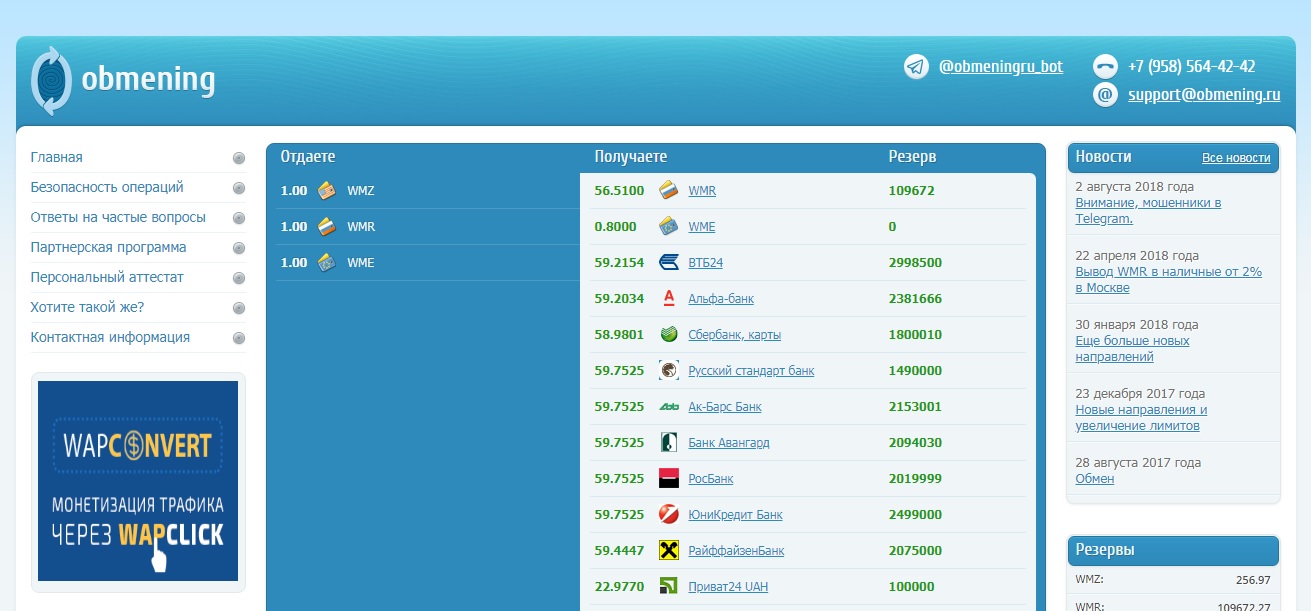1311x611 pixels.
Task: Click the WapConvert advertisement banner
Action: point(138,481)
